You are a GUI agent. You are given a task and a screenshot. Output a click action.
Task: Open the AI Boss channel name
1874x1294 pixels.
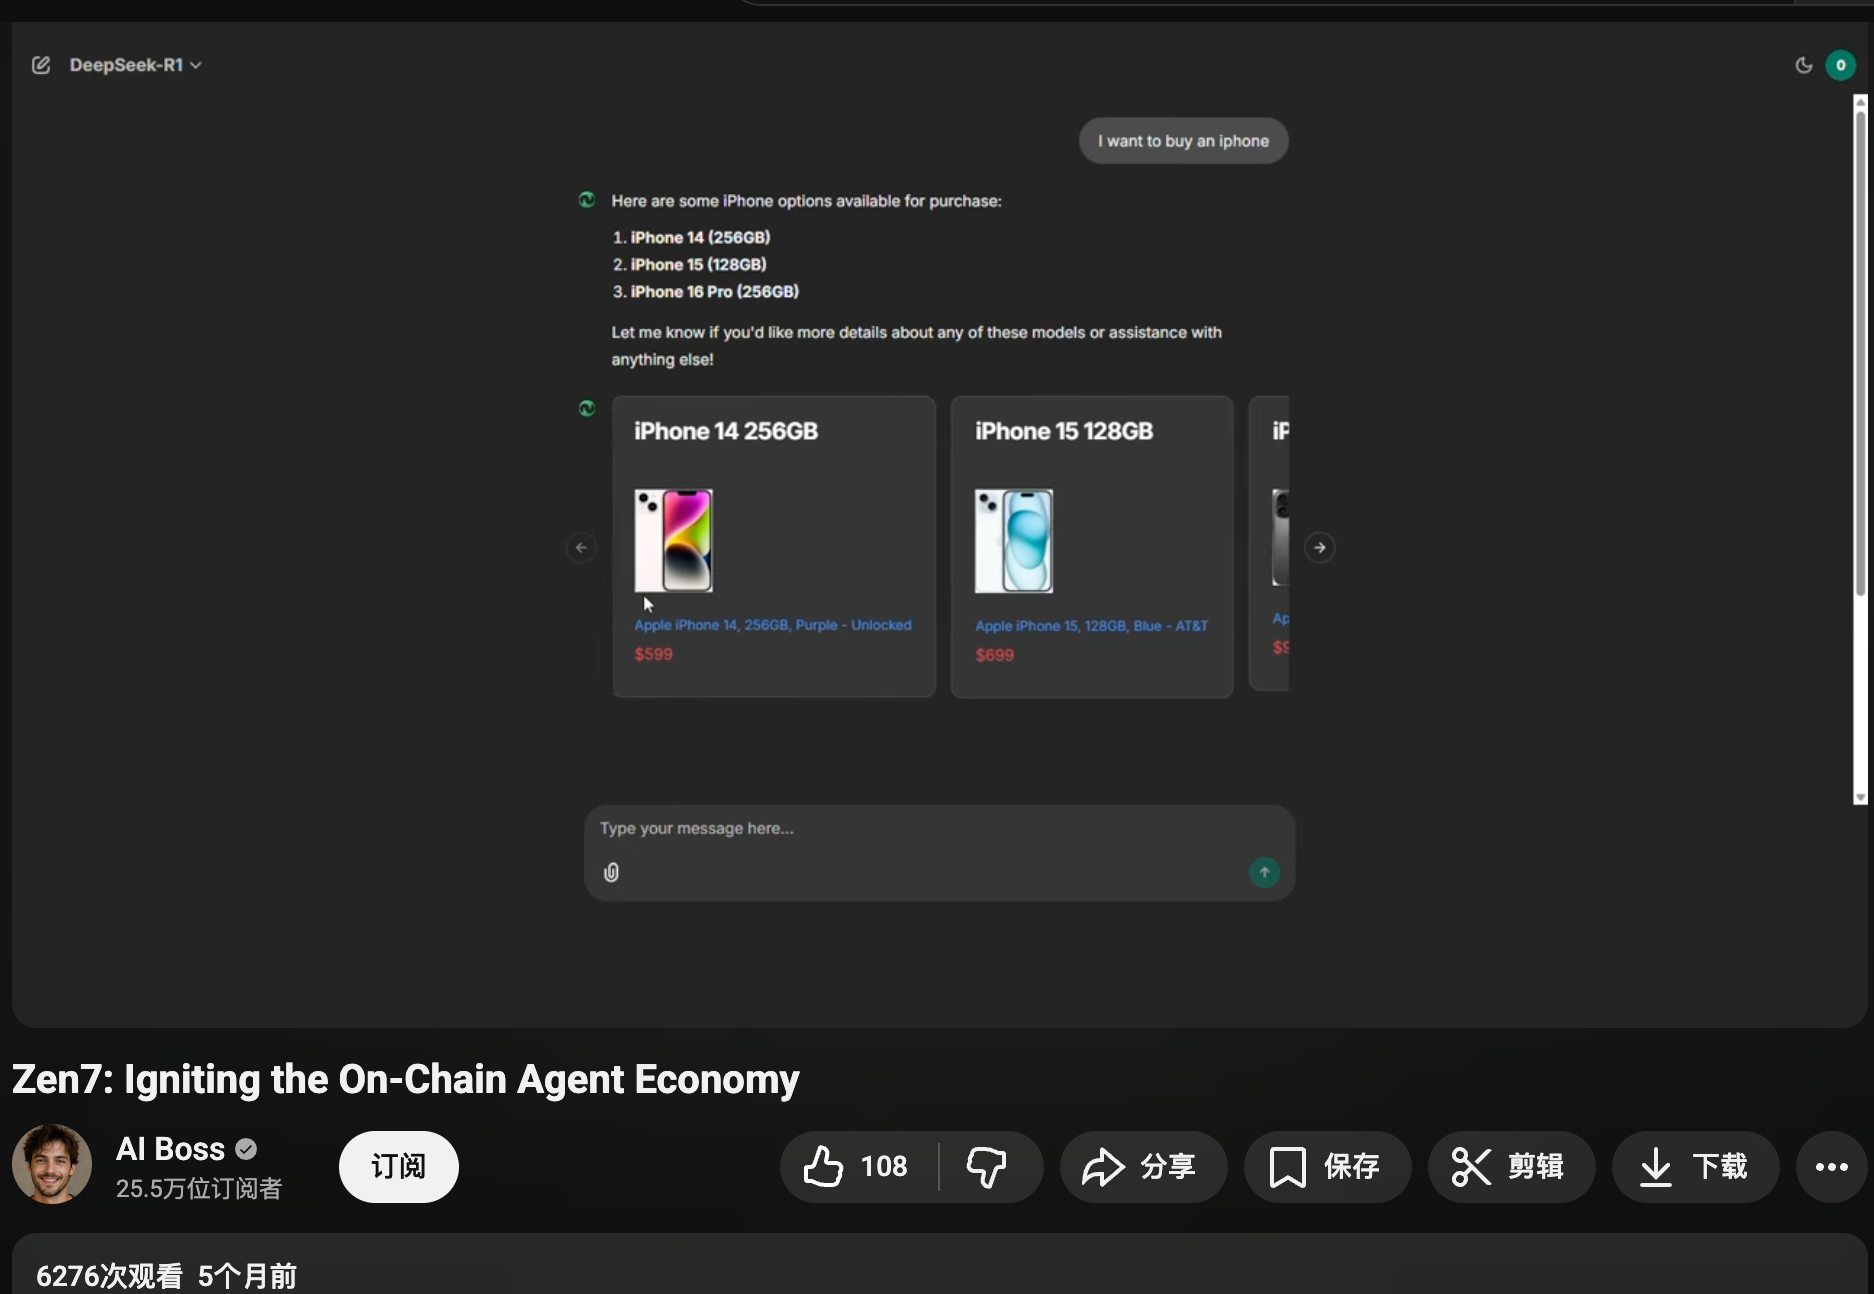(x=170, y=1149)
